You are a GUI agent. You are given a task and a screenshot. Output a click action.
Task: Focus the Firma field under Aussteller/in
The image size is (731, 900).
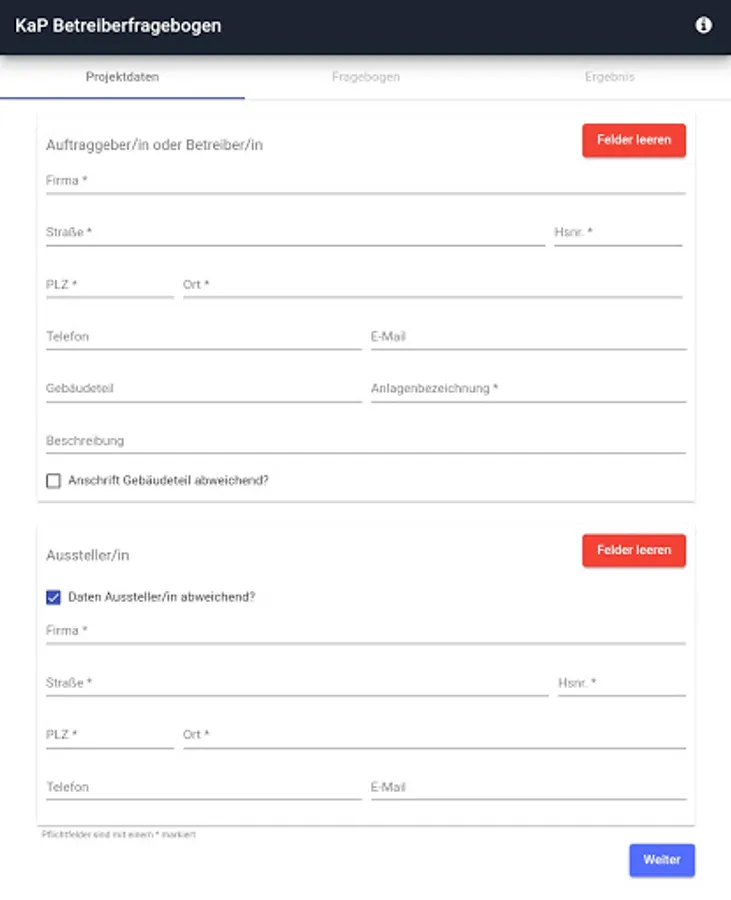click(x=365, y=631)
